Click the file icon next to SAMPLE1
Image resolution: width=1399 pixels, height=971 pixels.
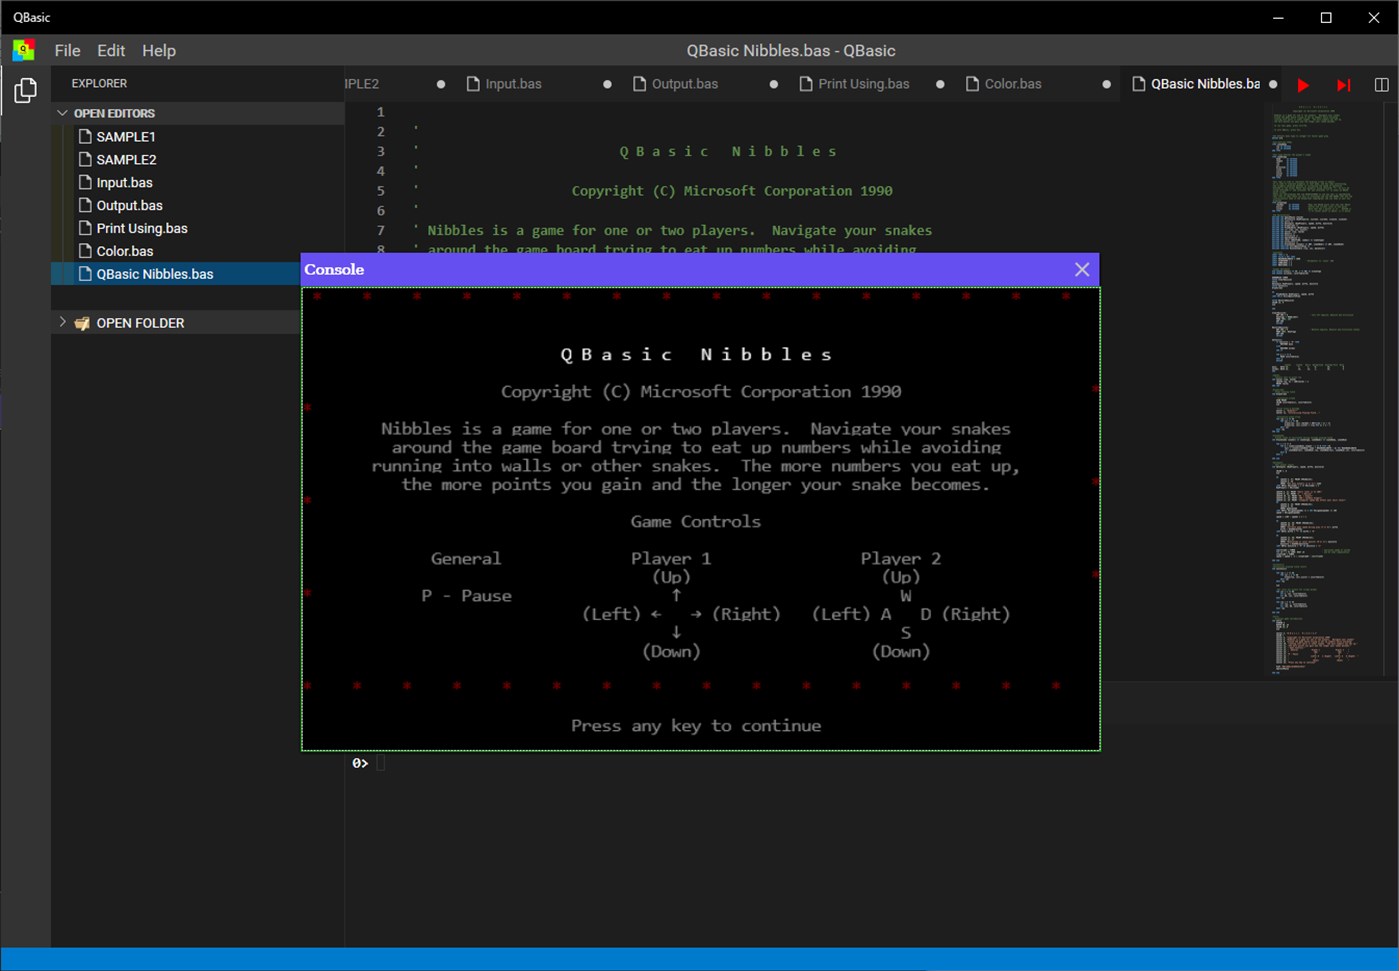(85, 136)
